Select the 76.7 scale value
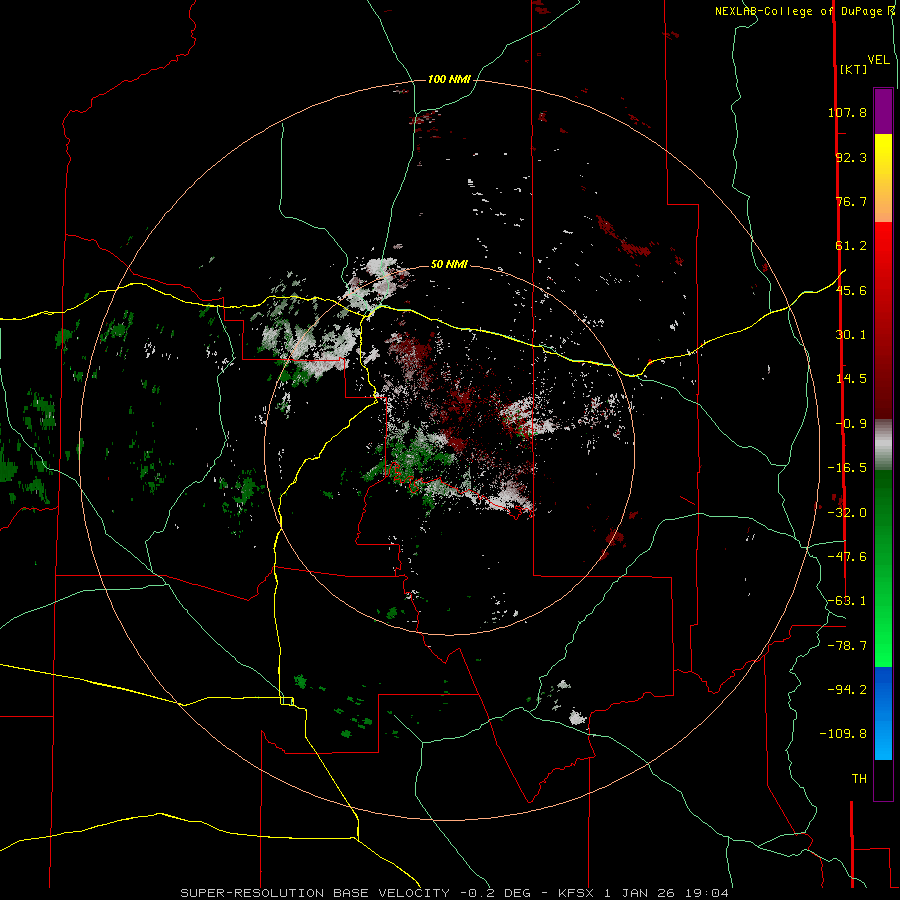900x900 pixels. [x=851, y=201]
